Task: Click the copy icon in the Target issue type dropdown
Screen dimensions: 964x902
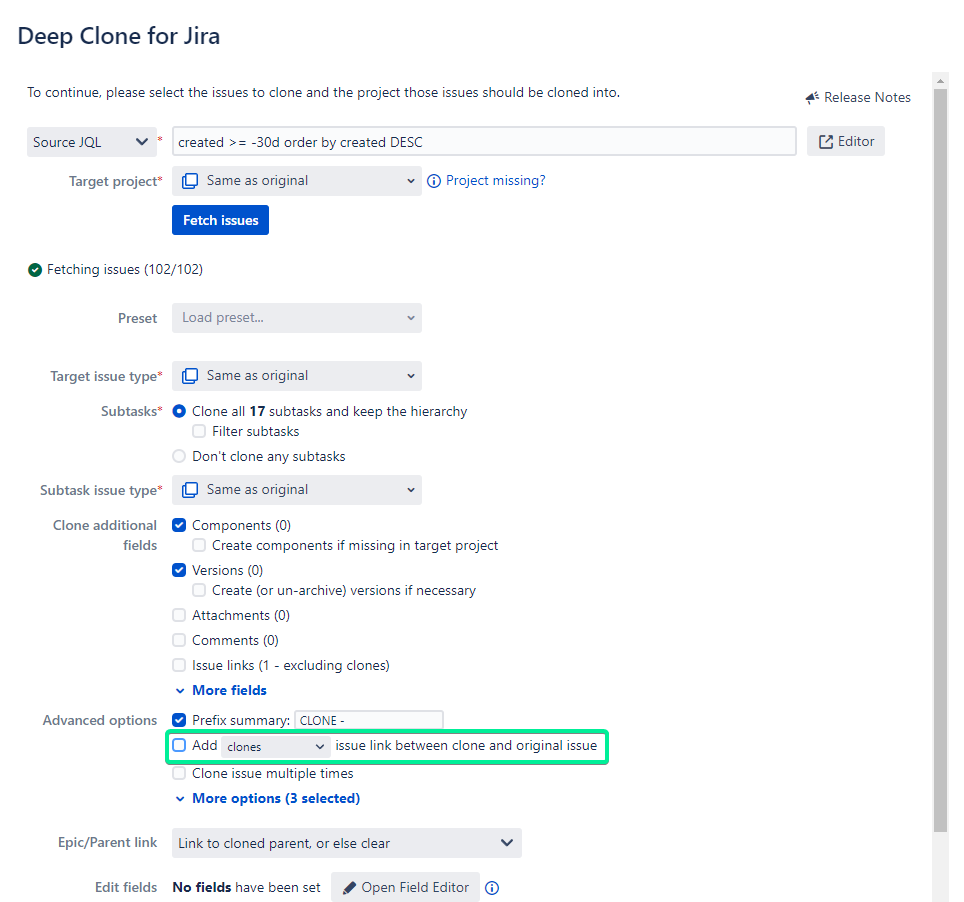Action: click(x=190, y=376)
